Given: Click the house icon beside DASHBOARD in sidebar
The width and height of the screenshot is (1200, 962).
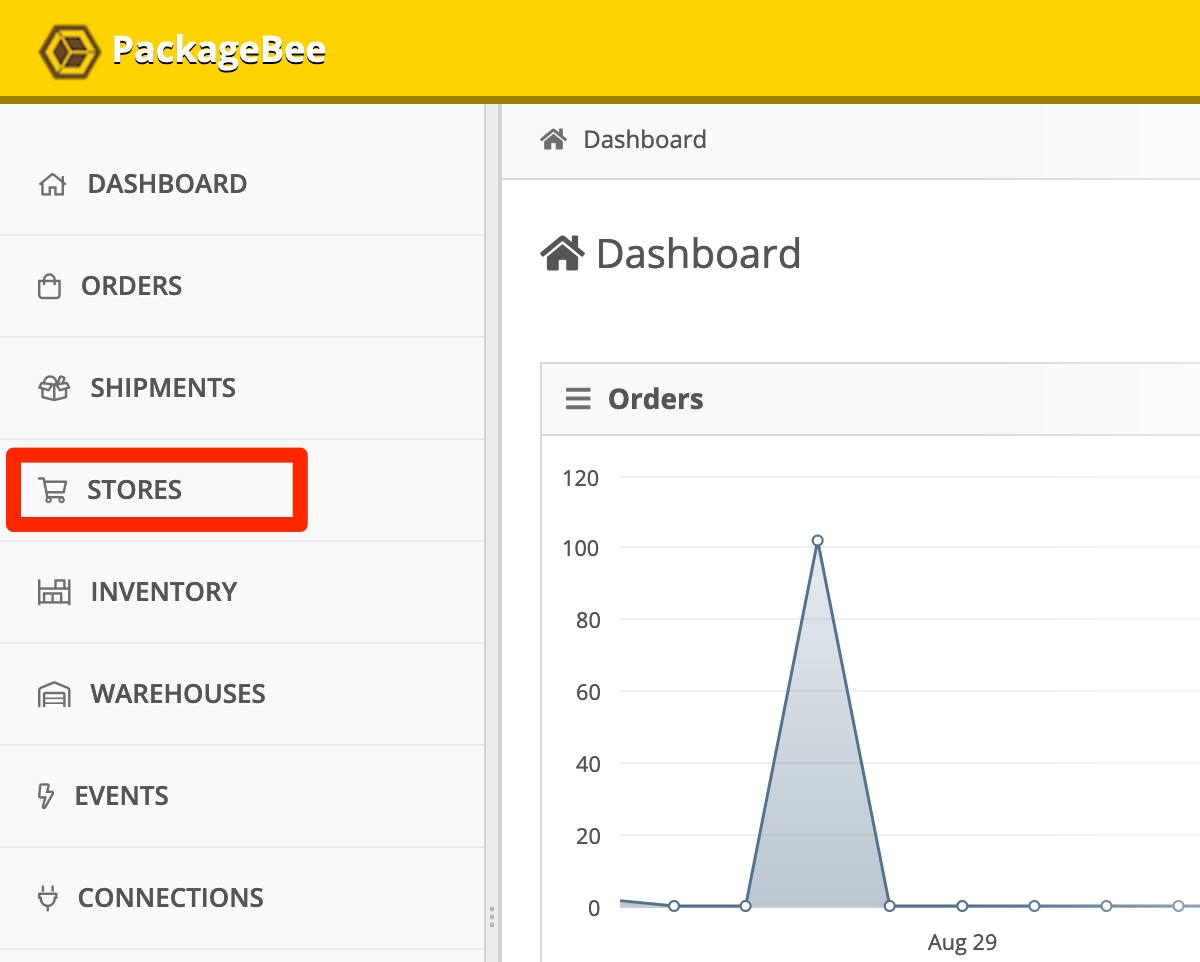Looking at the screenshot, I should tap(52, 185).
